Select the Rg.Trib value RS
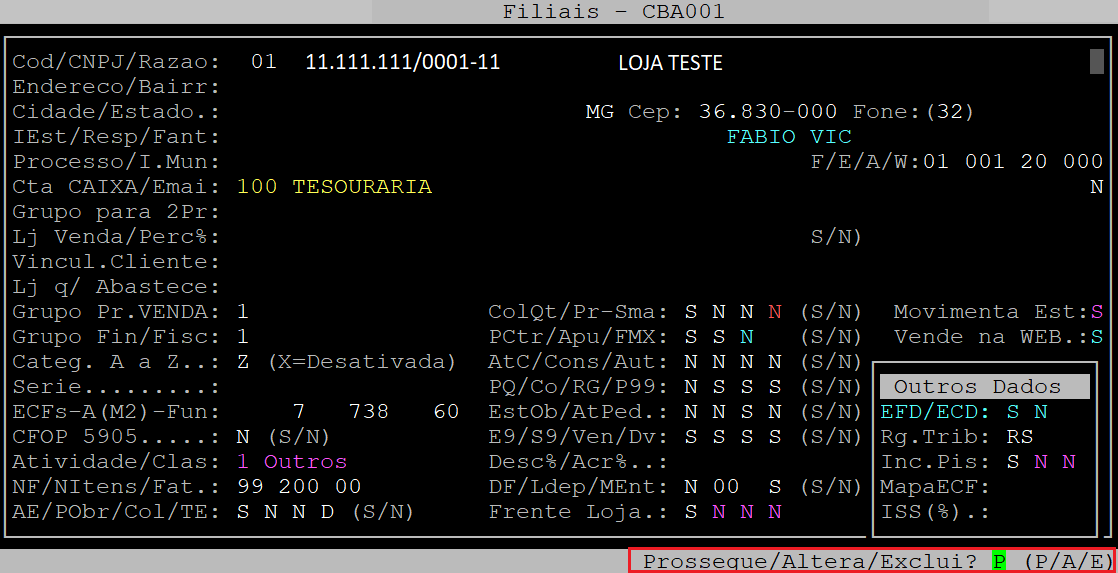The width and height of the screenshot is (1118, 573). coord(1020,437)
